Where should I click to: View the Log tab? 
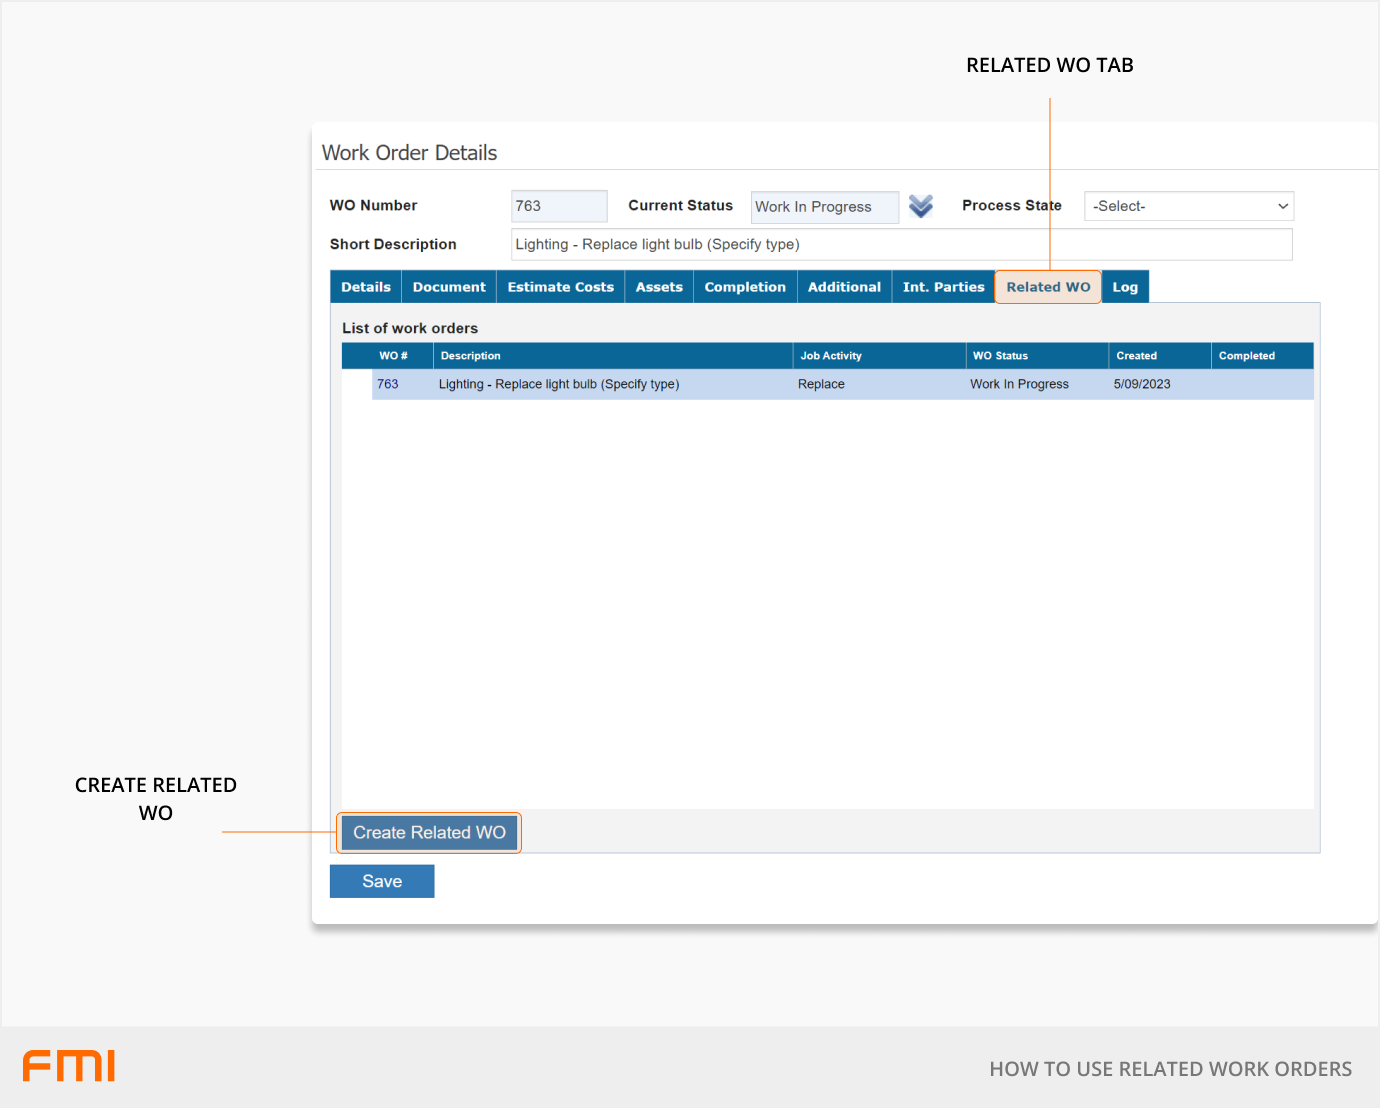pos(1125,287)
